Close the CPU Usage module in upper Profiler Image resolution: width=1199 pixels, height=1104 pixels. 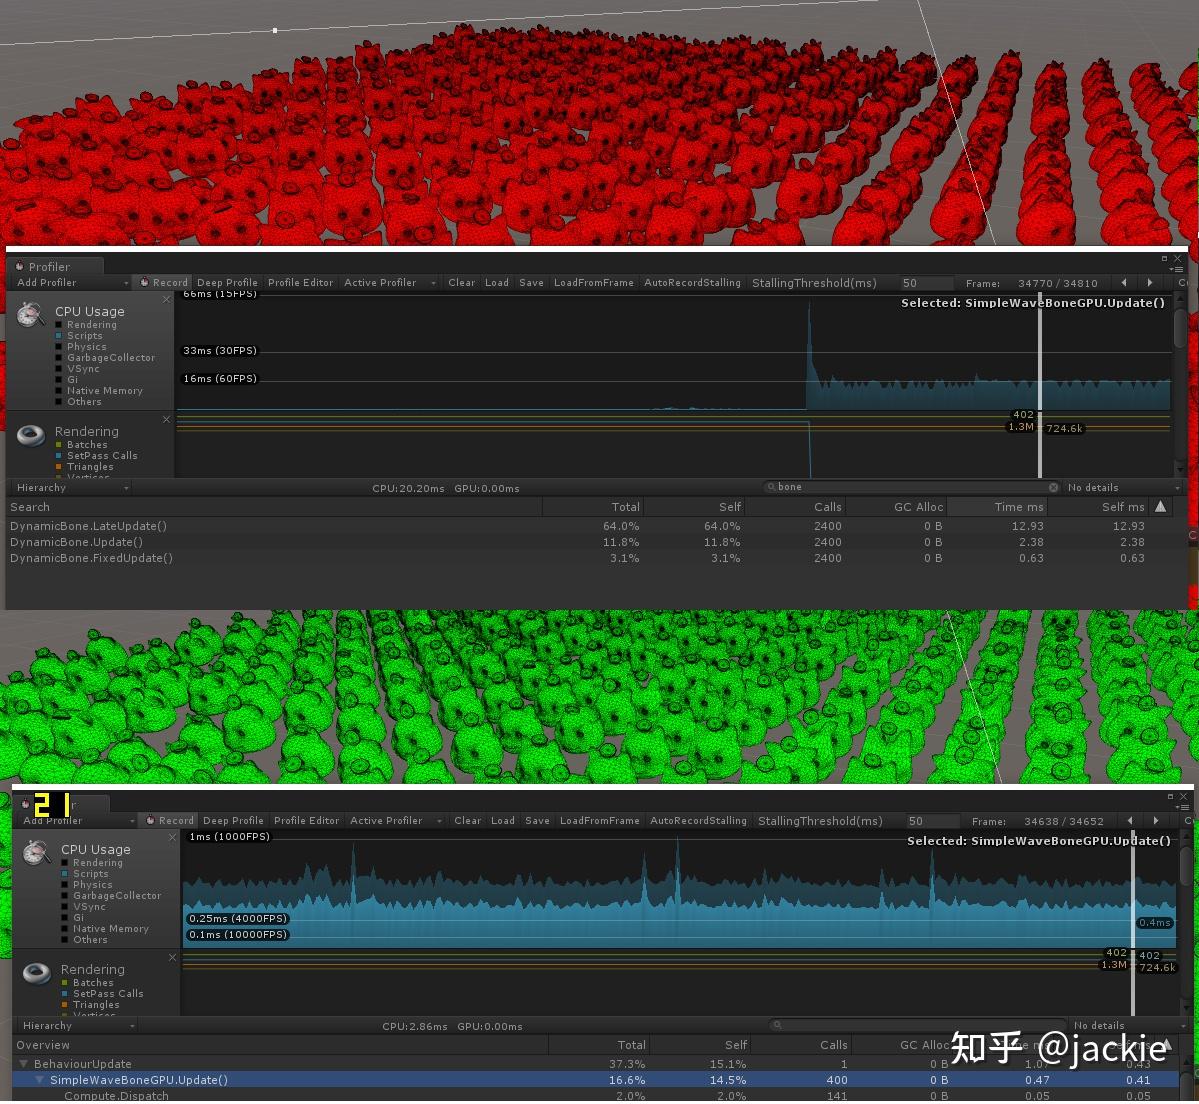pyautogui.click(x=167, y=300)
